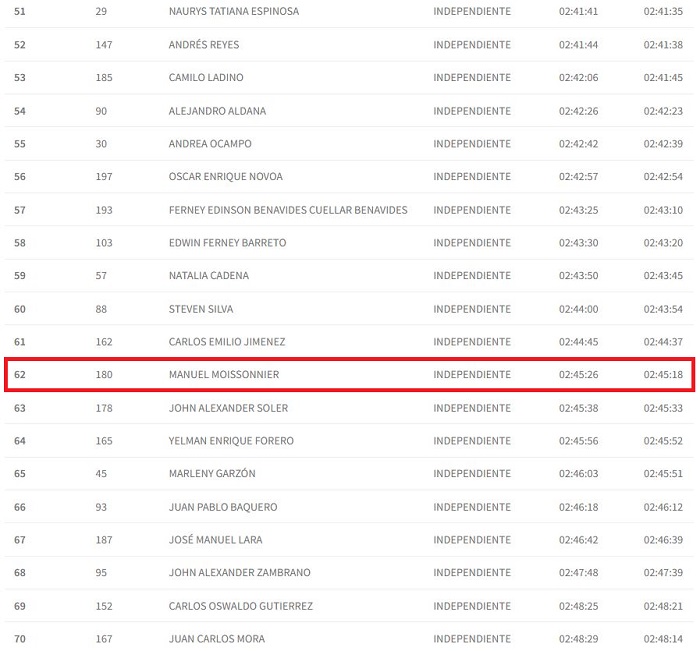Image resolution: width=700 pixels, height=651 pixels.
Task: Select Natalia Cadena in the results
Action: click(209, 276)
